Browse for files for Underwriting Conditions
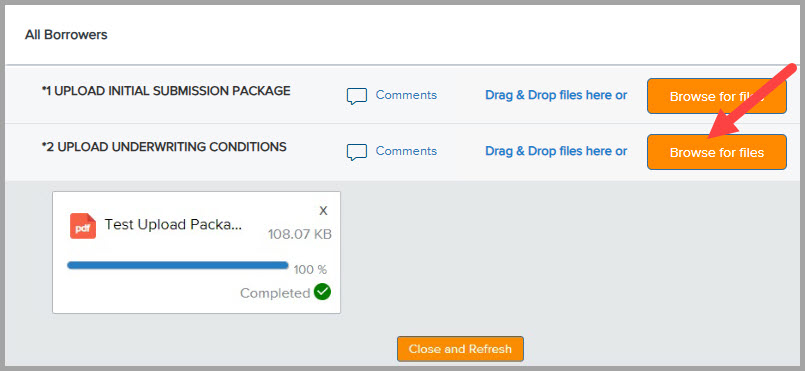This screenshot has height=371, width=805. click(x=717, y=152)
